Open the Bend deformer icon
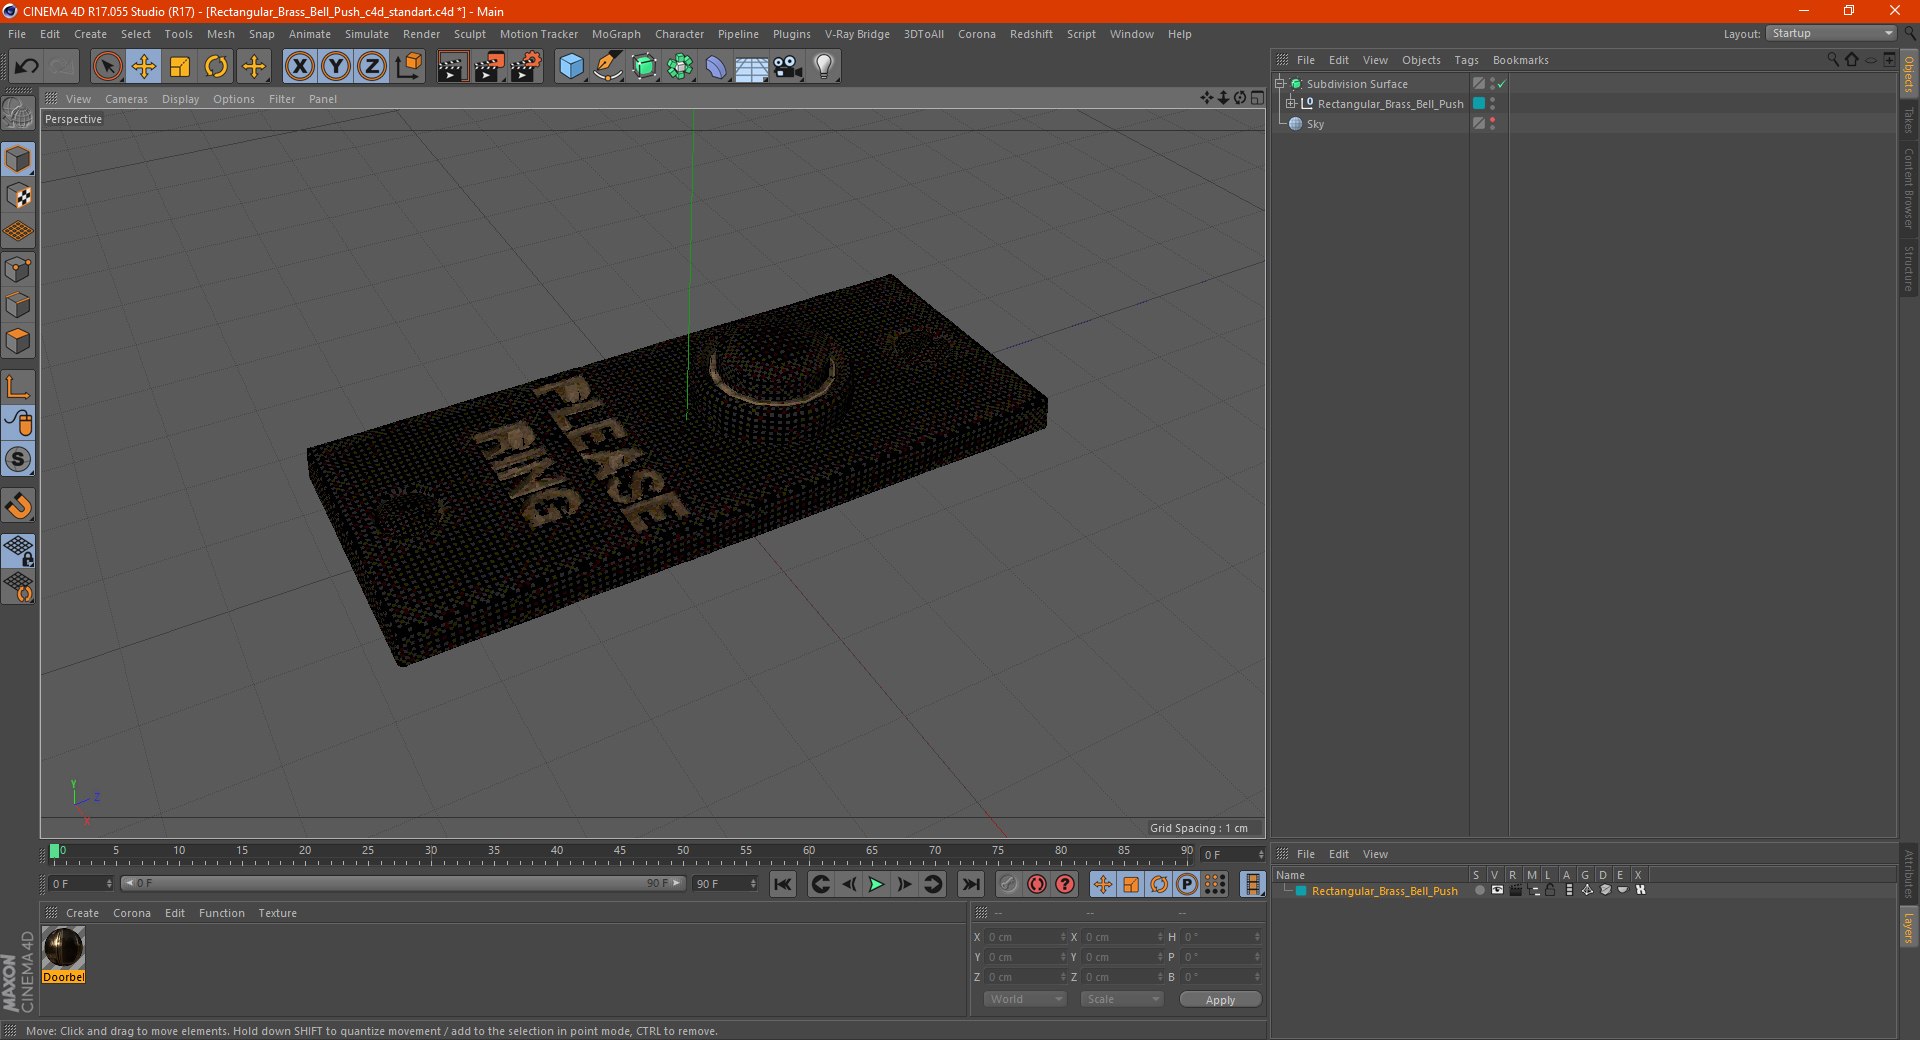The image size is (1920, 1040). [x=716, y=67]
